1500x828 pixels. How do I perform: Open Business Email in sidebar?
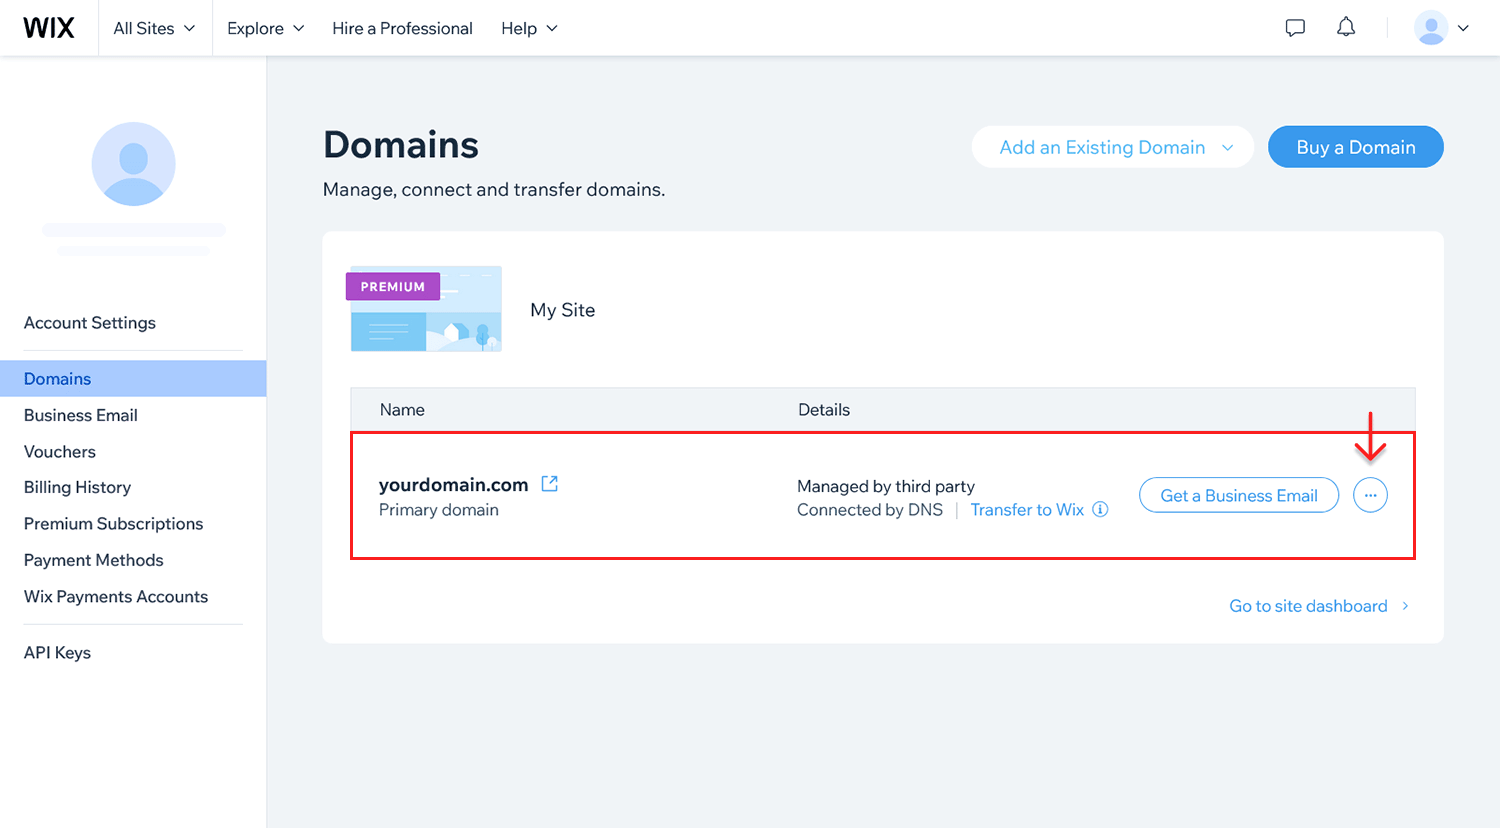(x=81, y=415)
